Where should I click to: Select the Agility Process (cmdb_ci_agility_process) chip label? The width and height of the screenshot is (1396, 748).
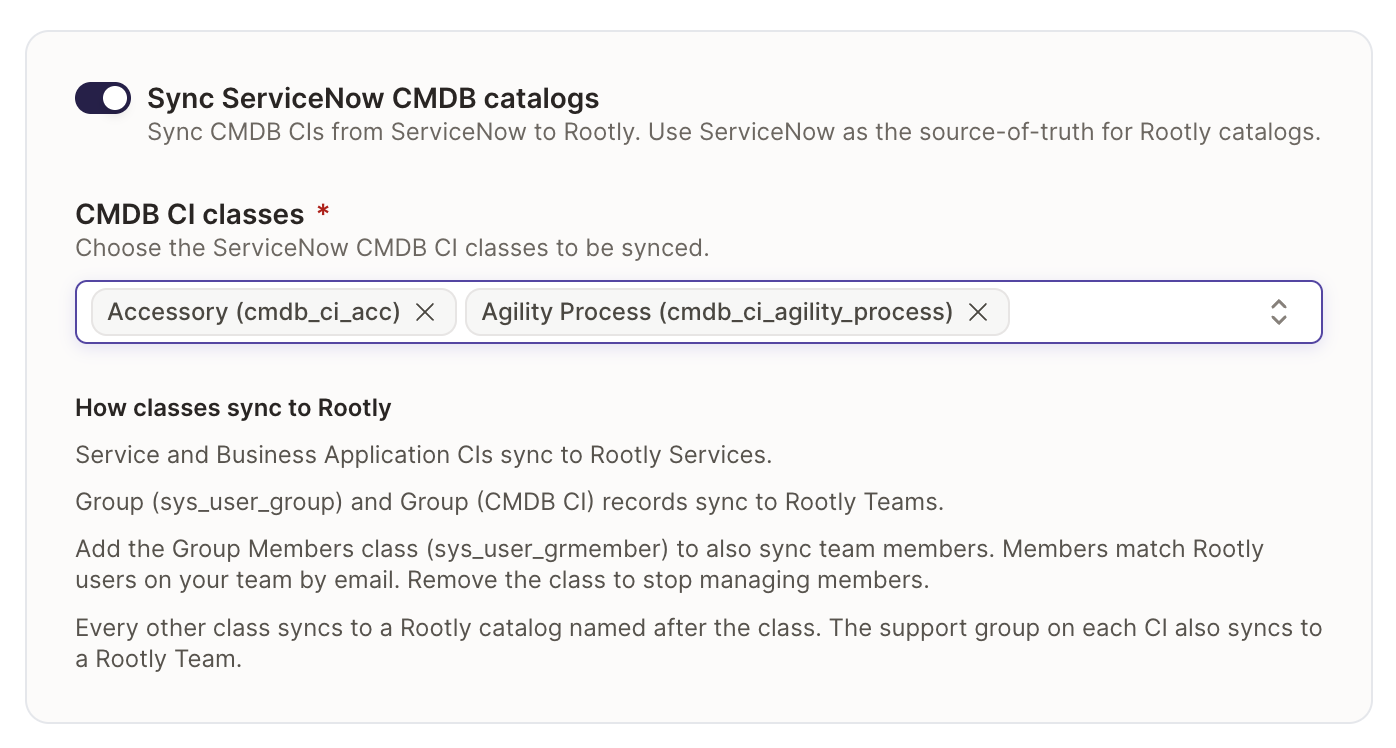pos(717,312)
